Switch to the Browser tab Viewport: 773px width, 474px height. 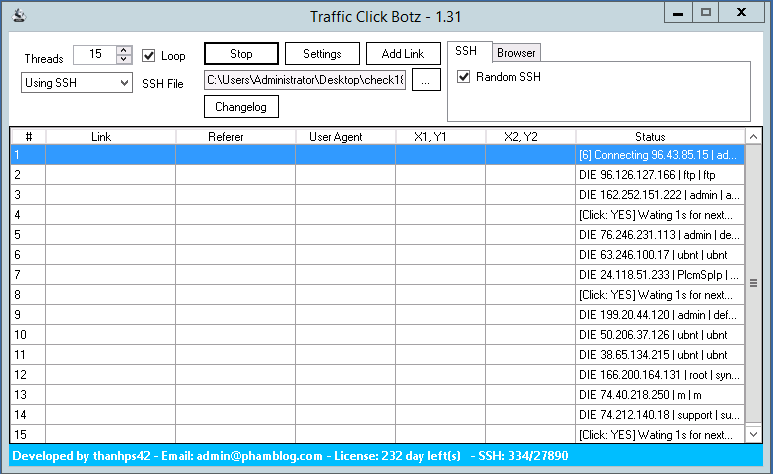coord(516,52)
